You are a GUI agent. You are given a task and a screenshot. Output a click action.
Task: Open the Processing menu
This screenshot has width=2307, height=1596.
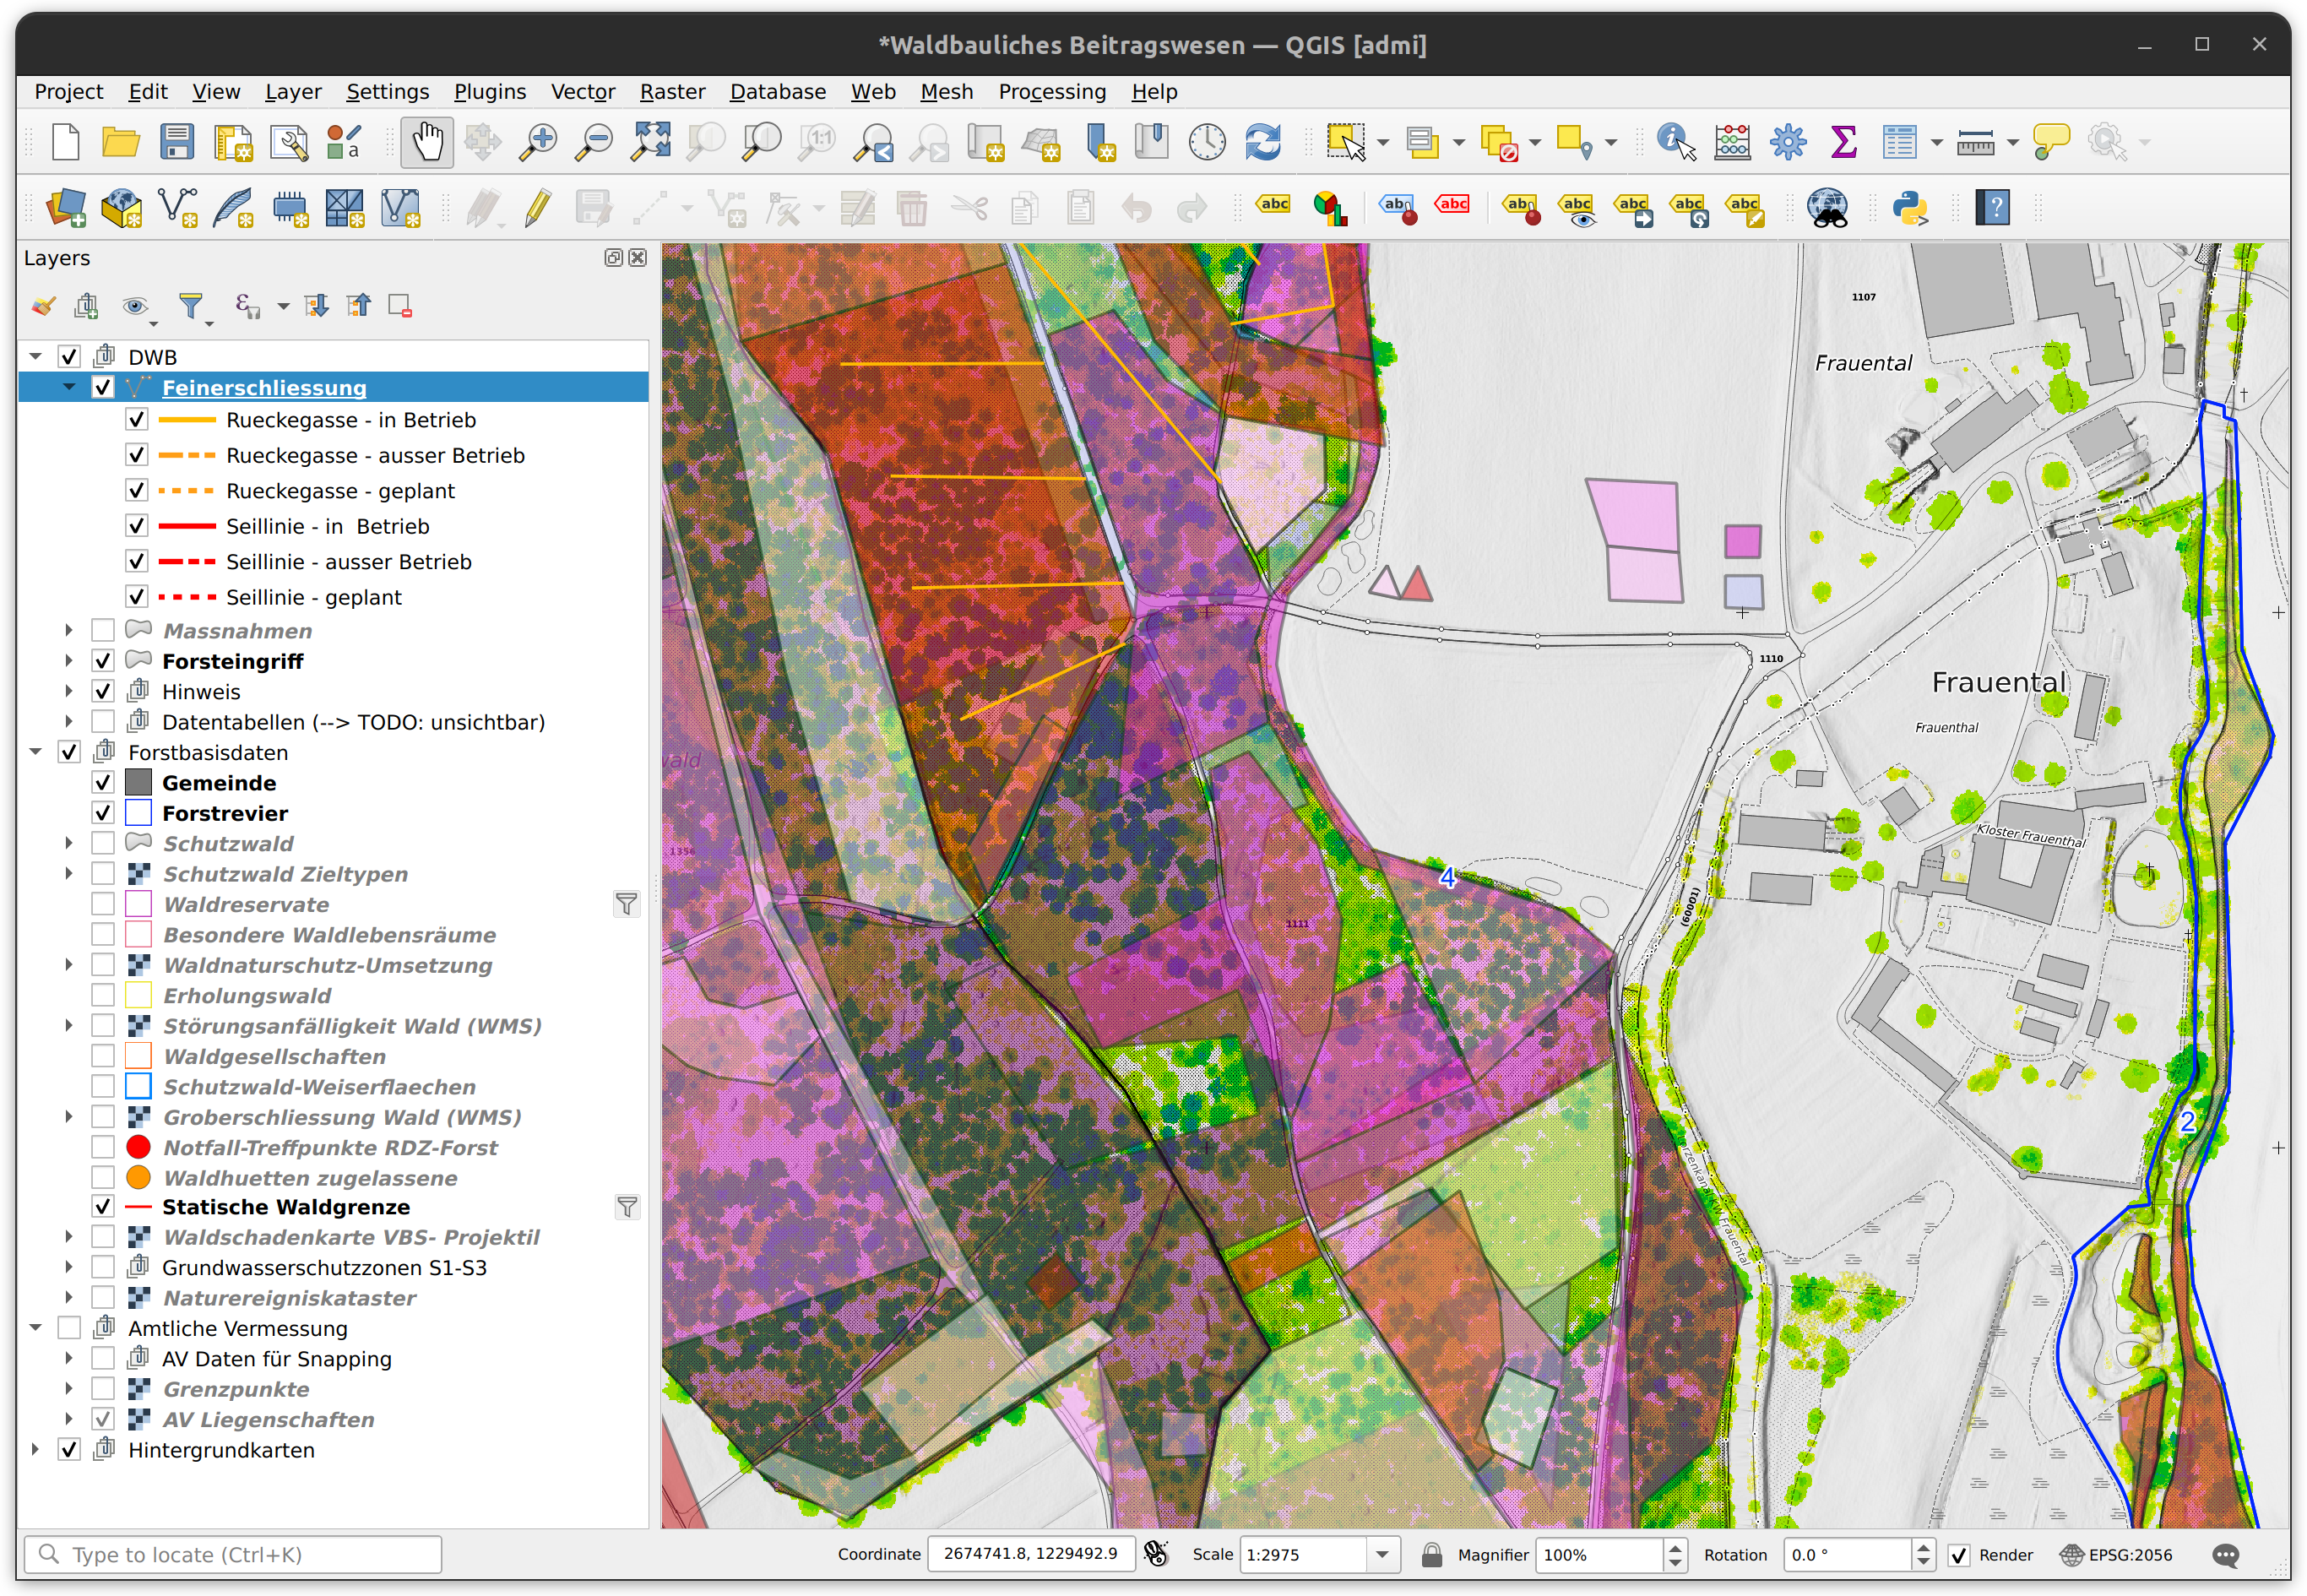pyautogui.click(x=1051, y=92)
